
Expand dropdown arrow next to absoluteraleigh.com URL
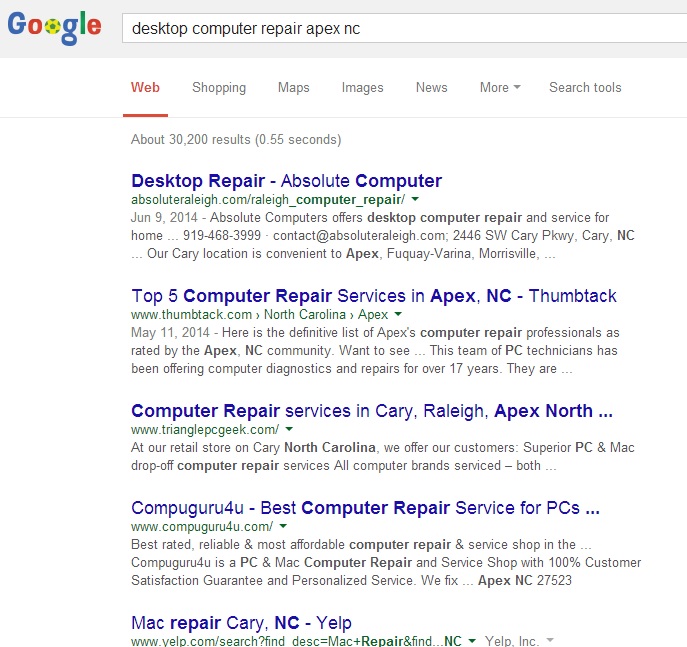tap(415, 199)
